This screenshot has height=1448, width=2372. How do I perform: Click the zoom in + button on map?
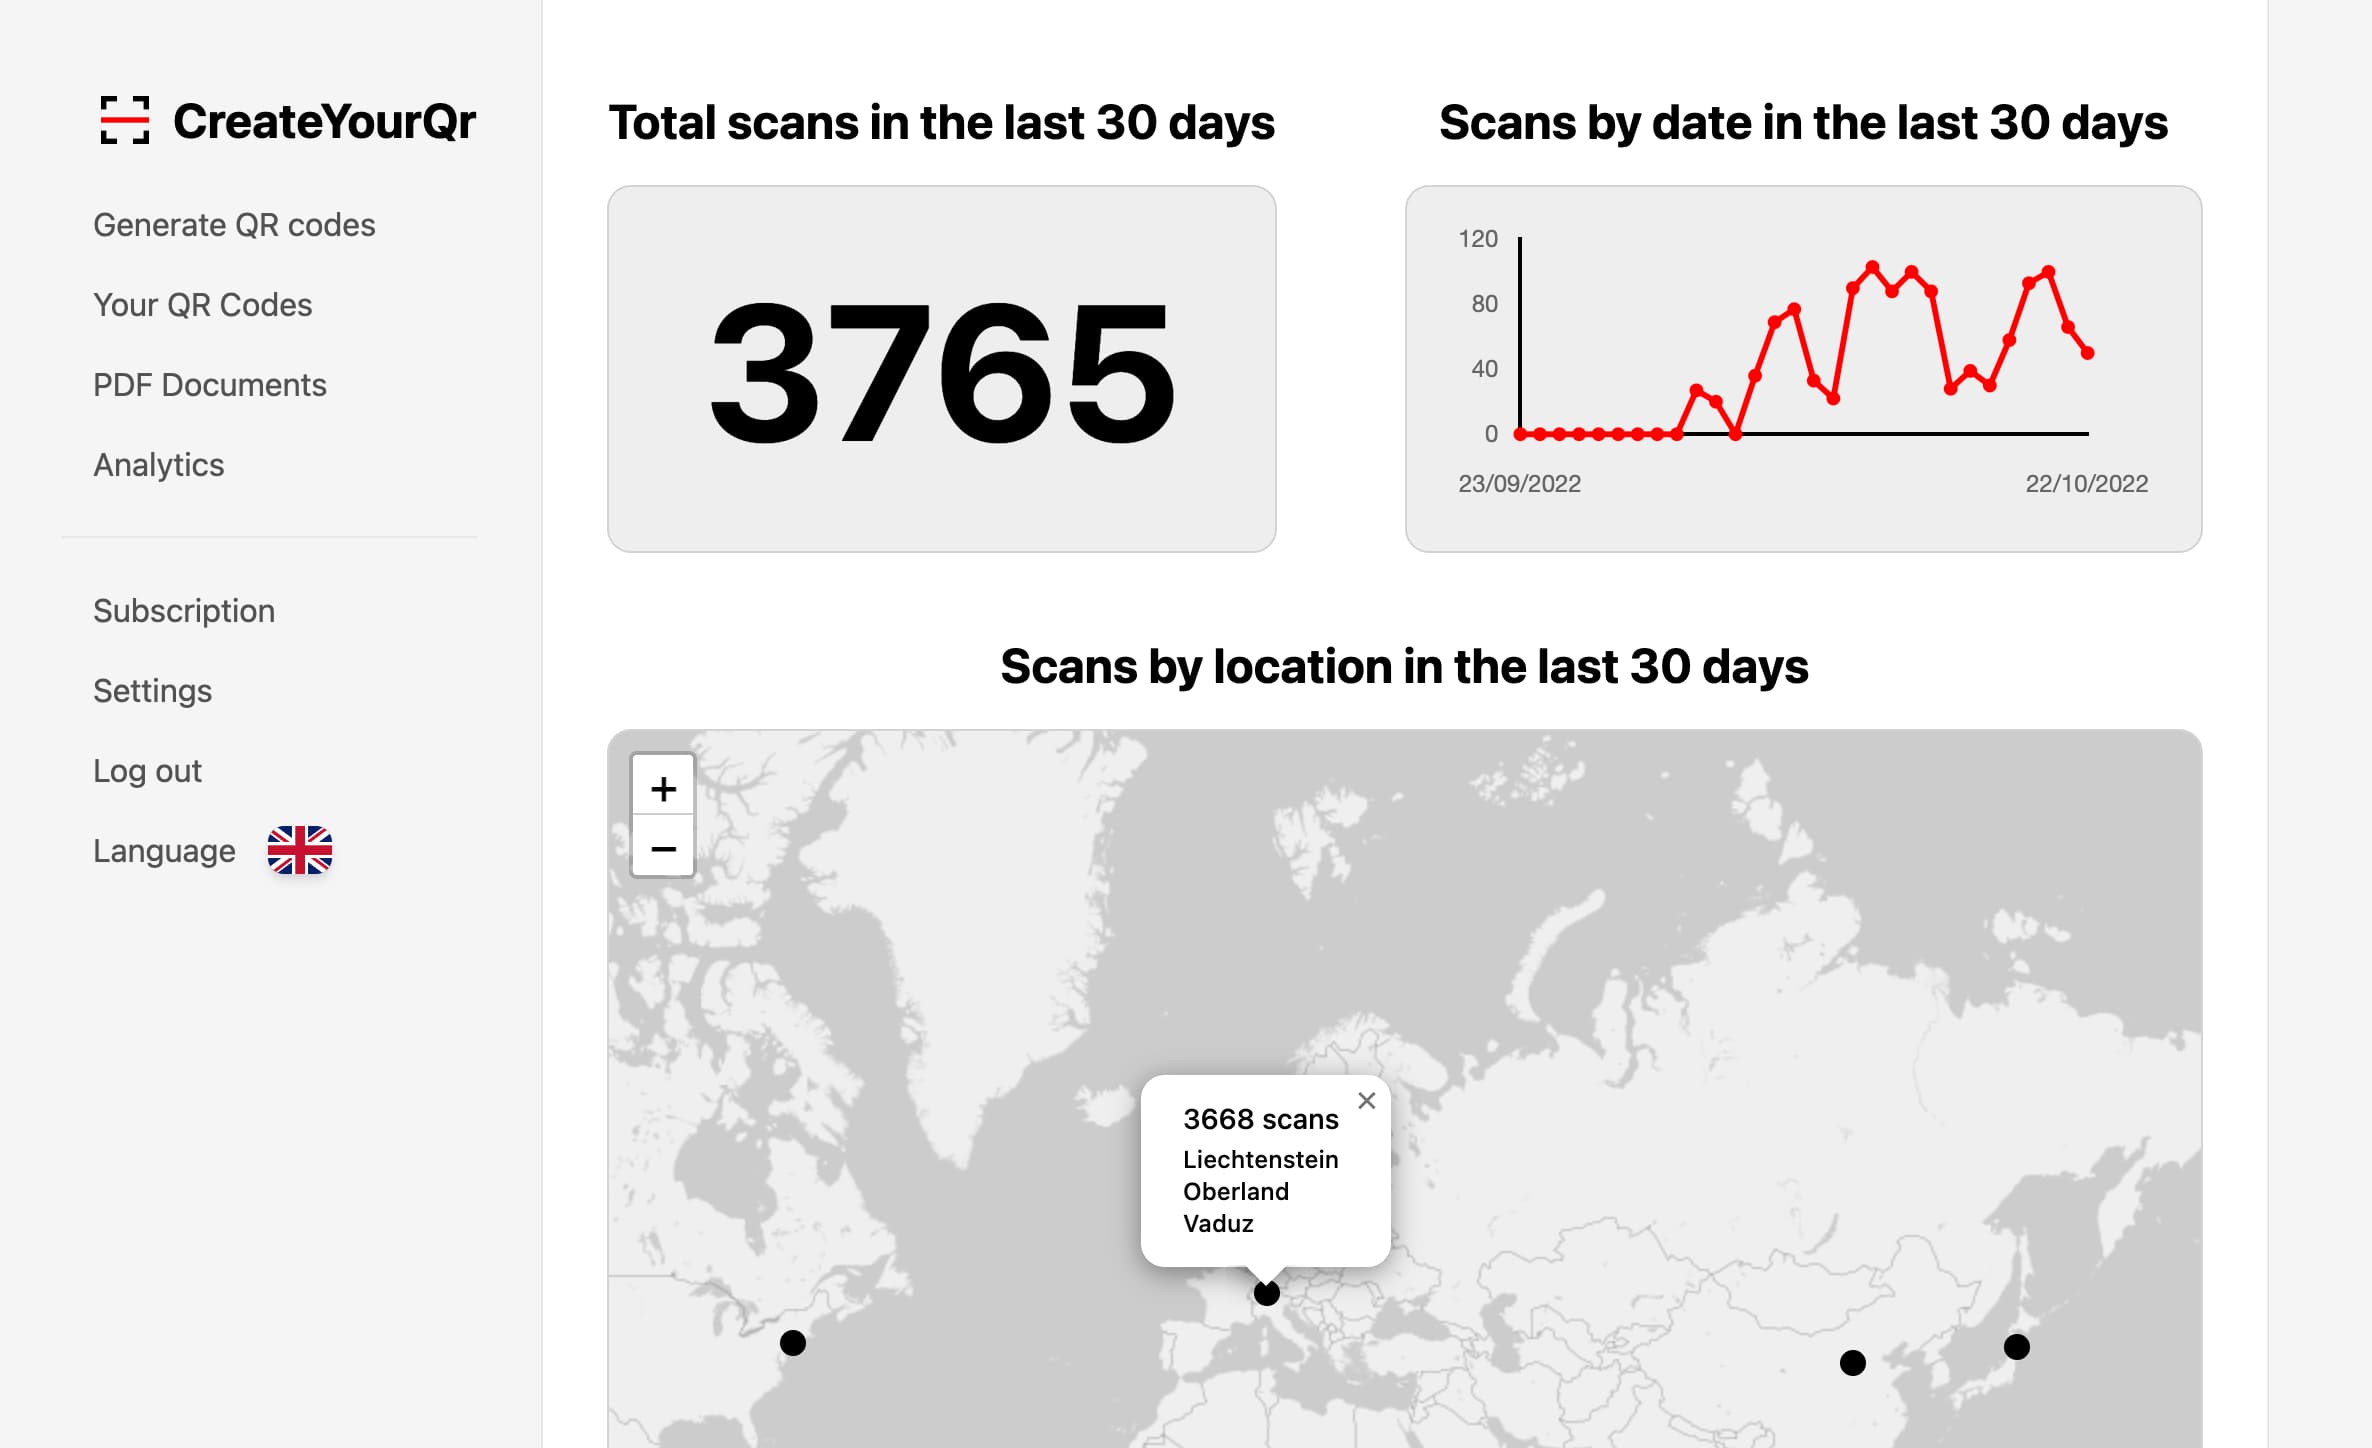[662, 786]
